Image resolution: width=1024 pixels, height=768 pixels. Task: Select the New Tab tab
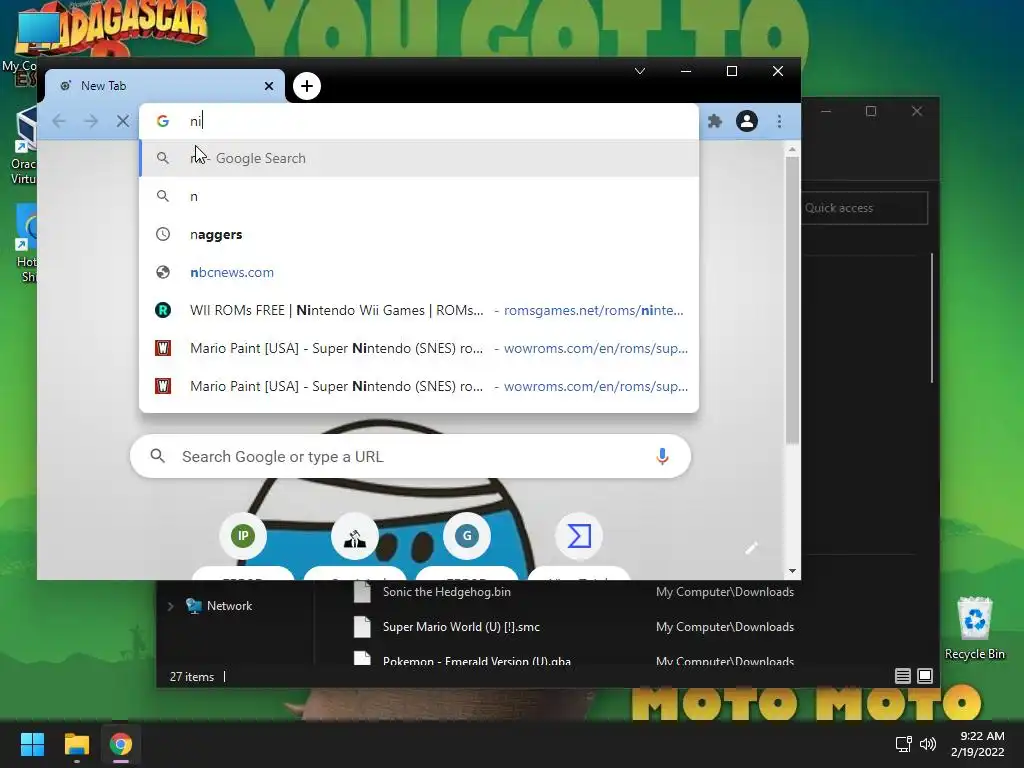click(x=165, y=86)
